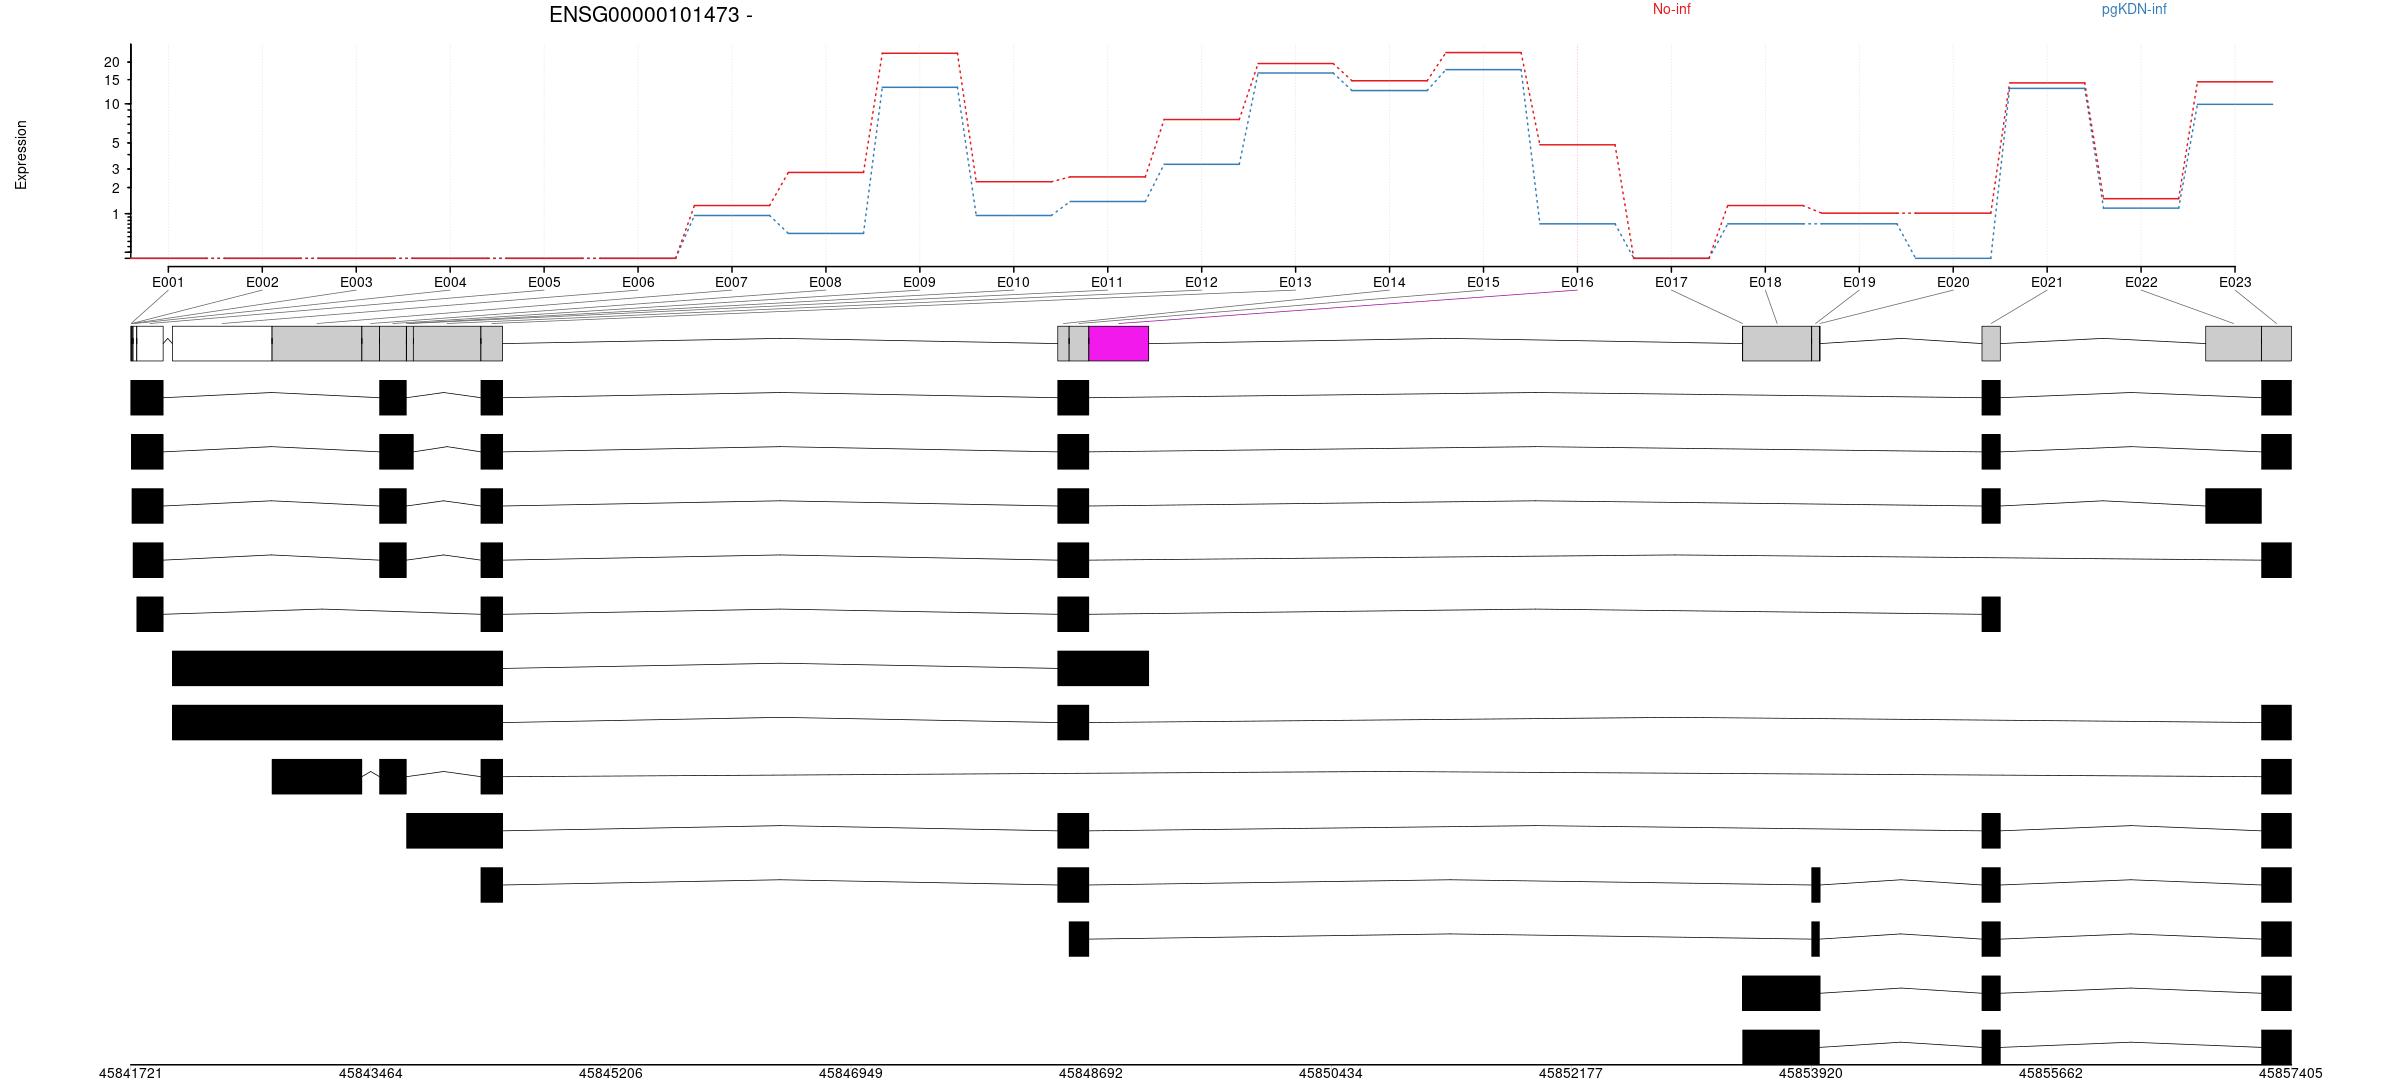Viewport: 2400px width, 1090px height.
Task: Click genomic coordinate 45841721
Action: [130, 1073]
